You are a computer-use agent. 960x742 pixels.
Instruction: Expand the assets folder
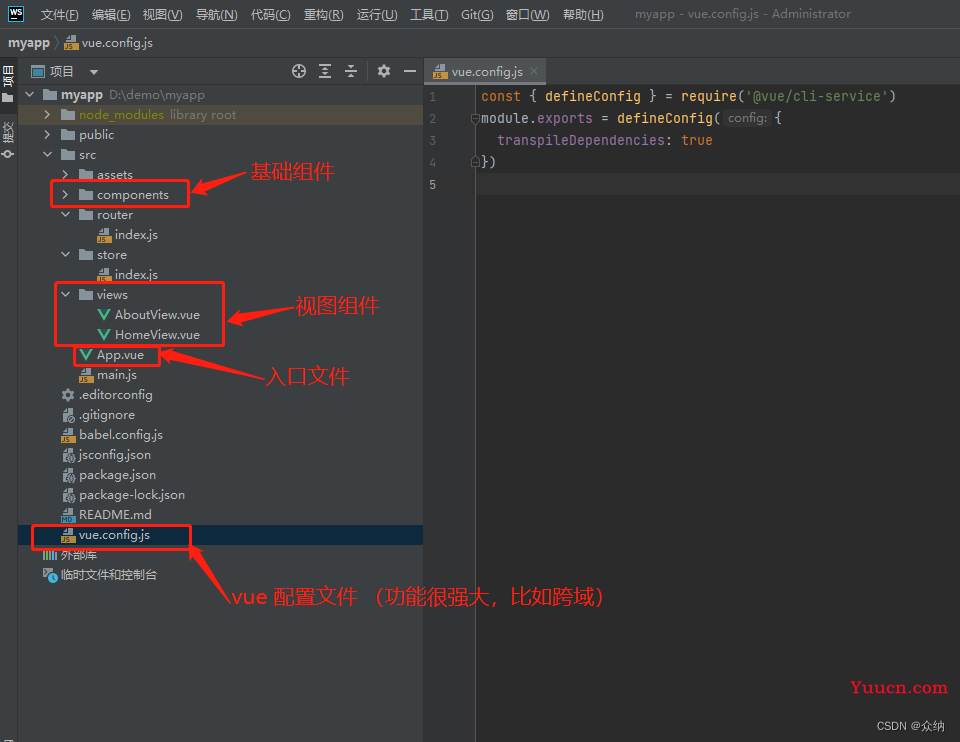(x=66, y=174)
